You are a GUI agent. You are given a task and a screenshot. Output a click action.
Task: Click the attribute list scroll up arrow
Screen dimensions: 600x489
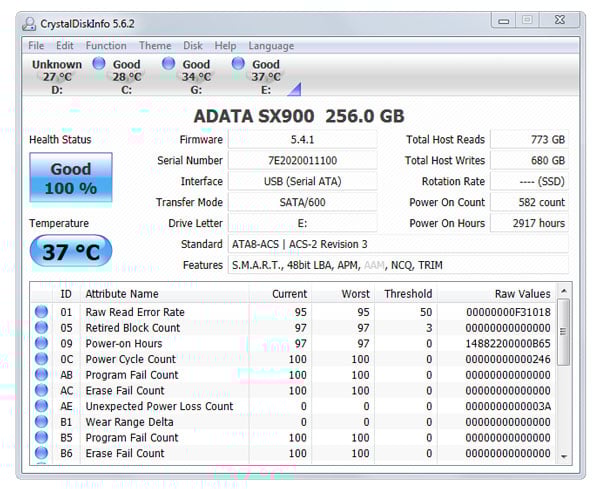tap(564, 291)
